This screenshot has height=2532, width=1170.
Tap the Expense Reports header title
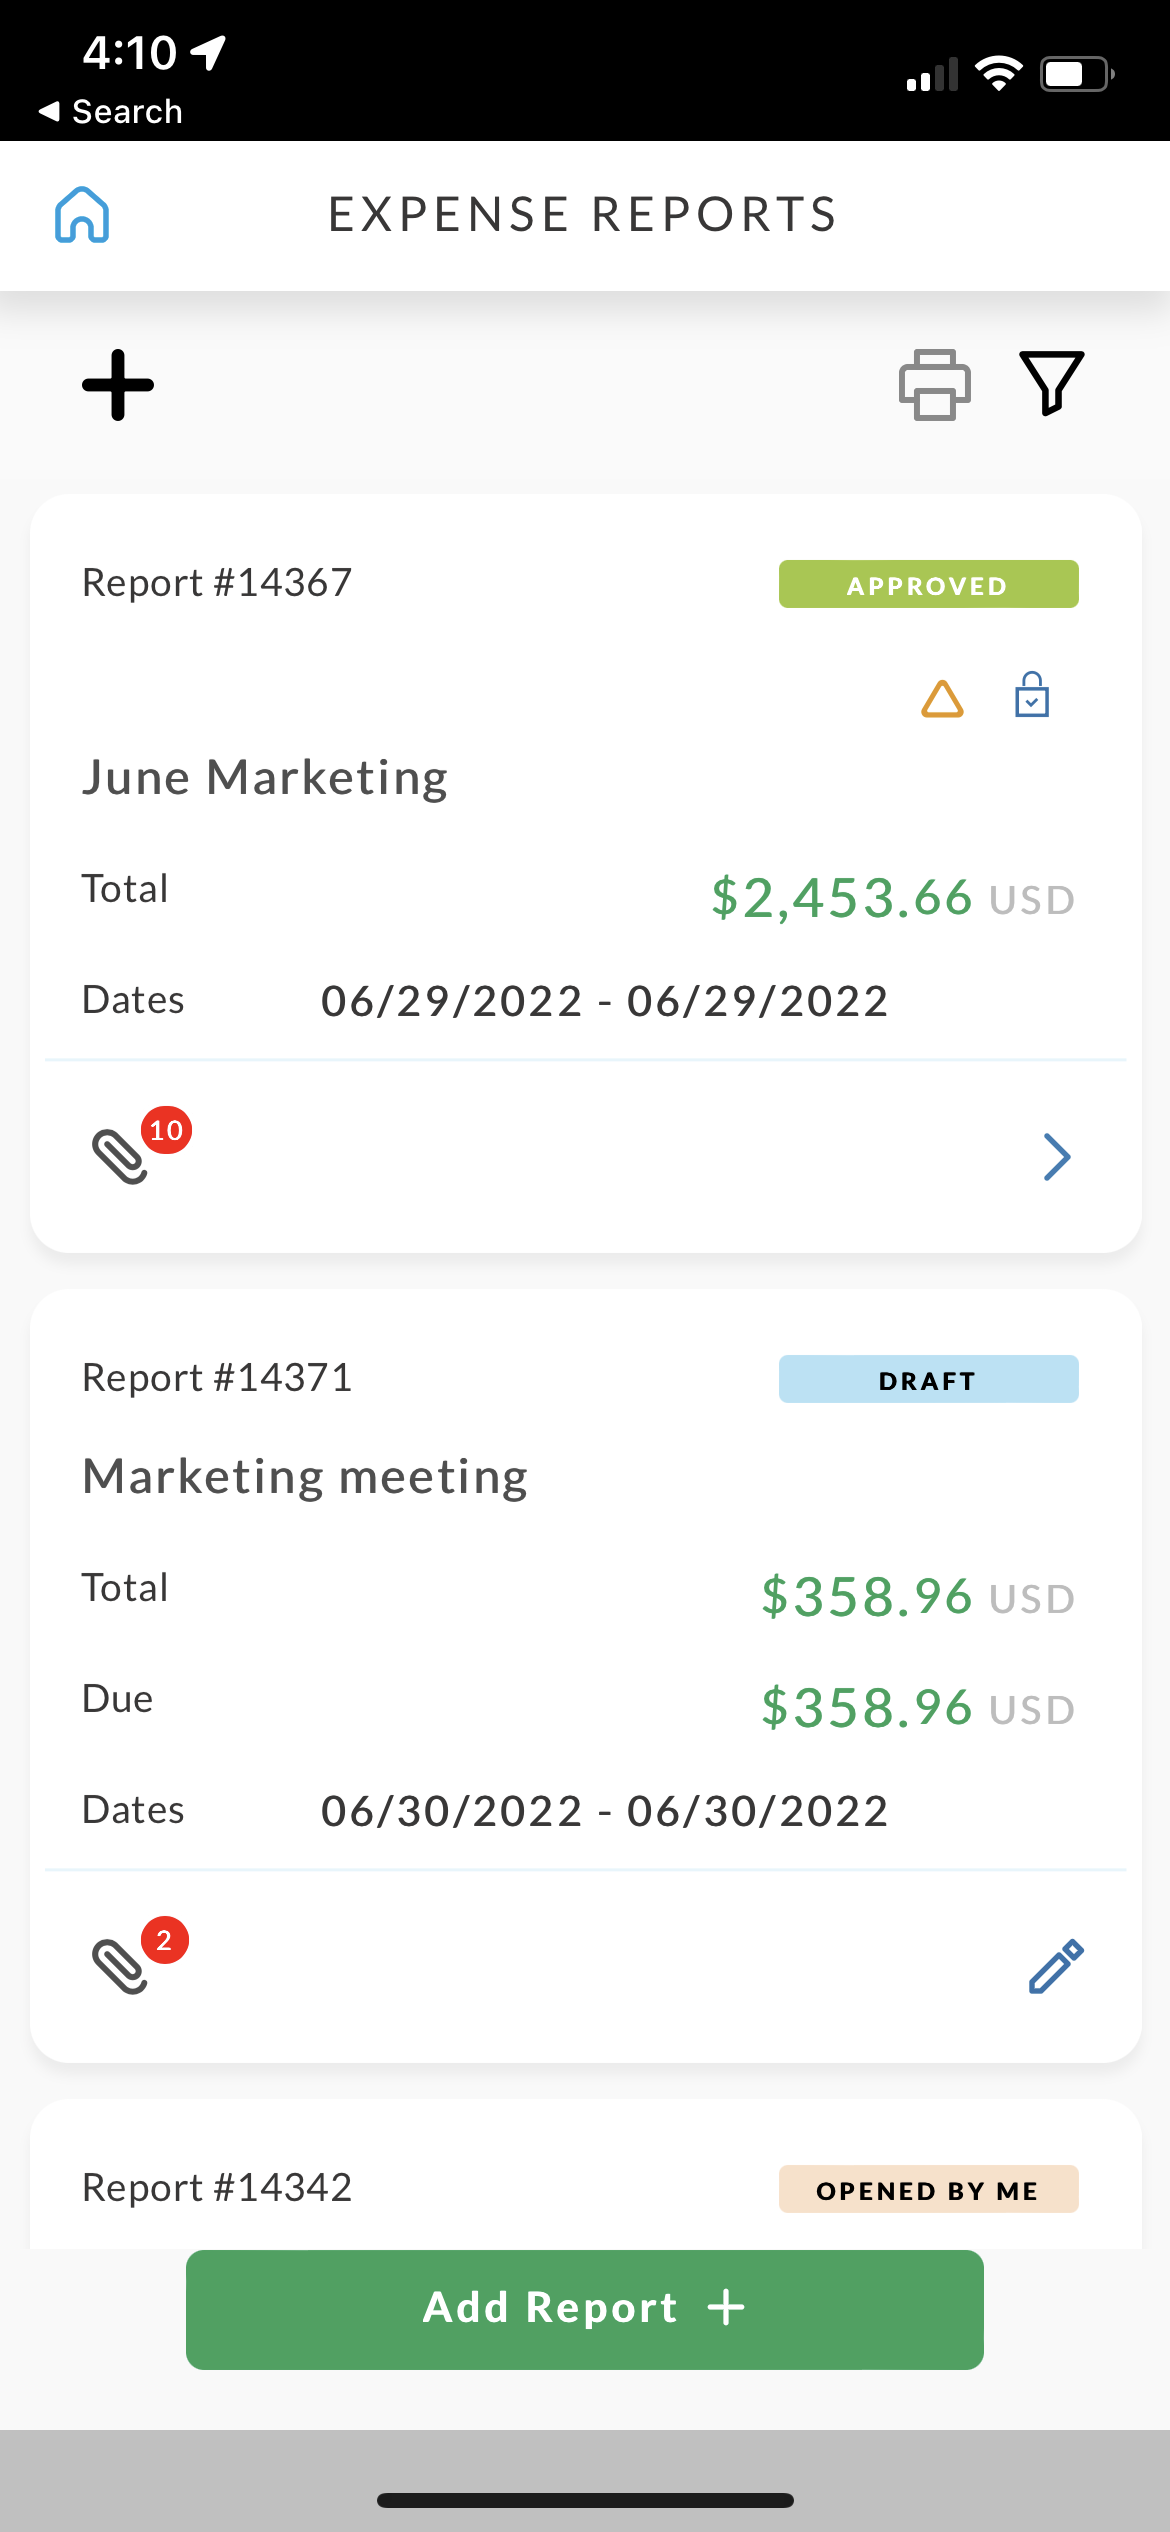click(x=583, y=215)
